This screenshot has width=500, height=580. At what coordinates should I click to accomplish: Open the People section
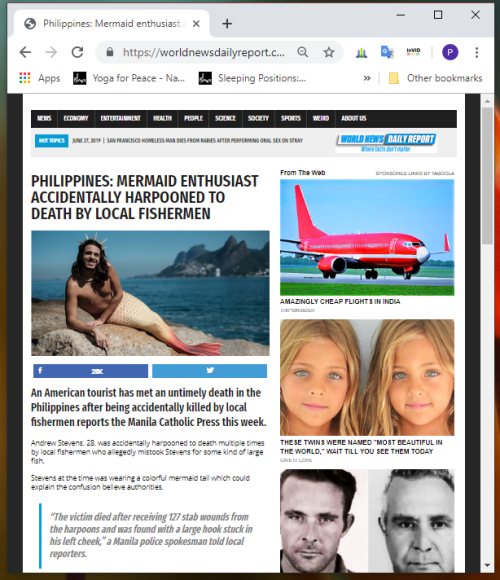point(193,118)
